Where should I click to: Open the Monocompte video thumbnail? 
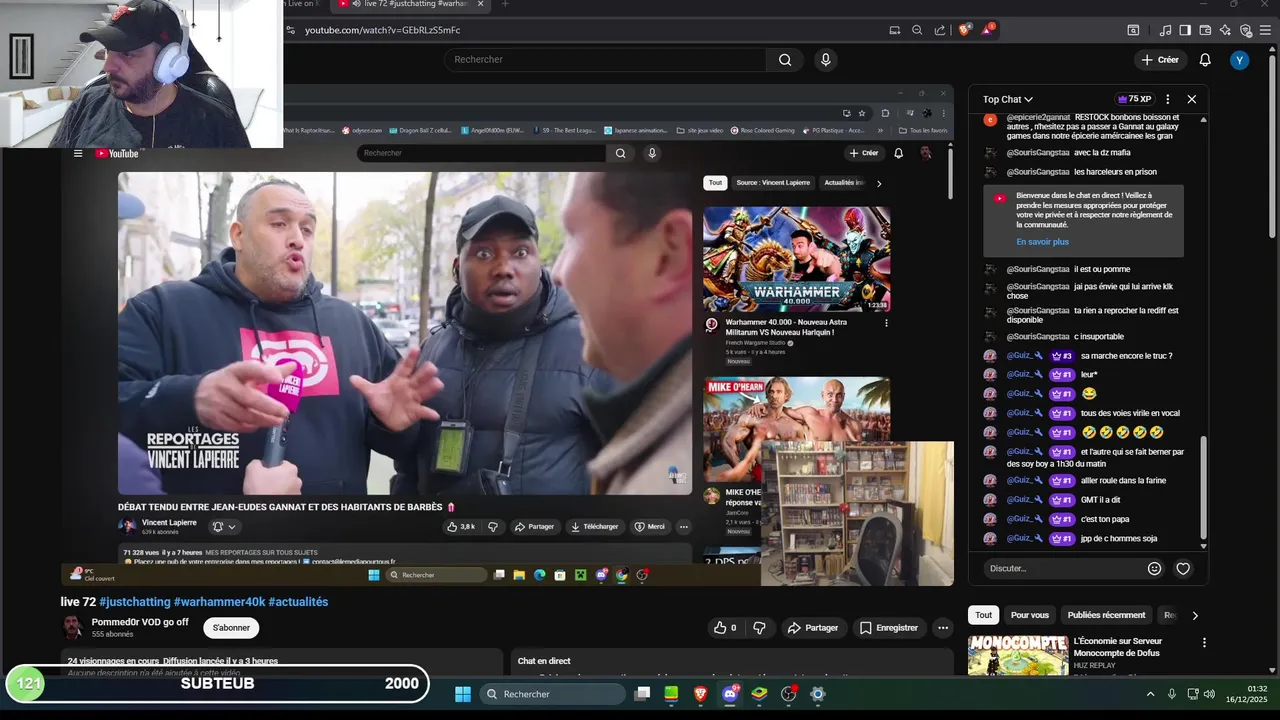click(x=1018, y=655)
